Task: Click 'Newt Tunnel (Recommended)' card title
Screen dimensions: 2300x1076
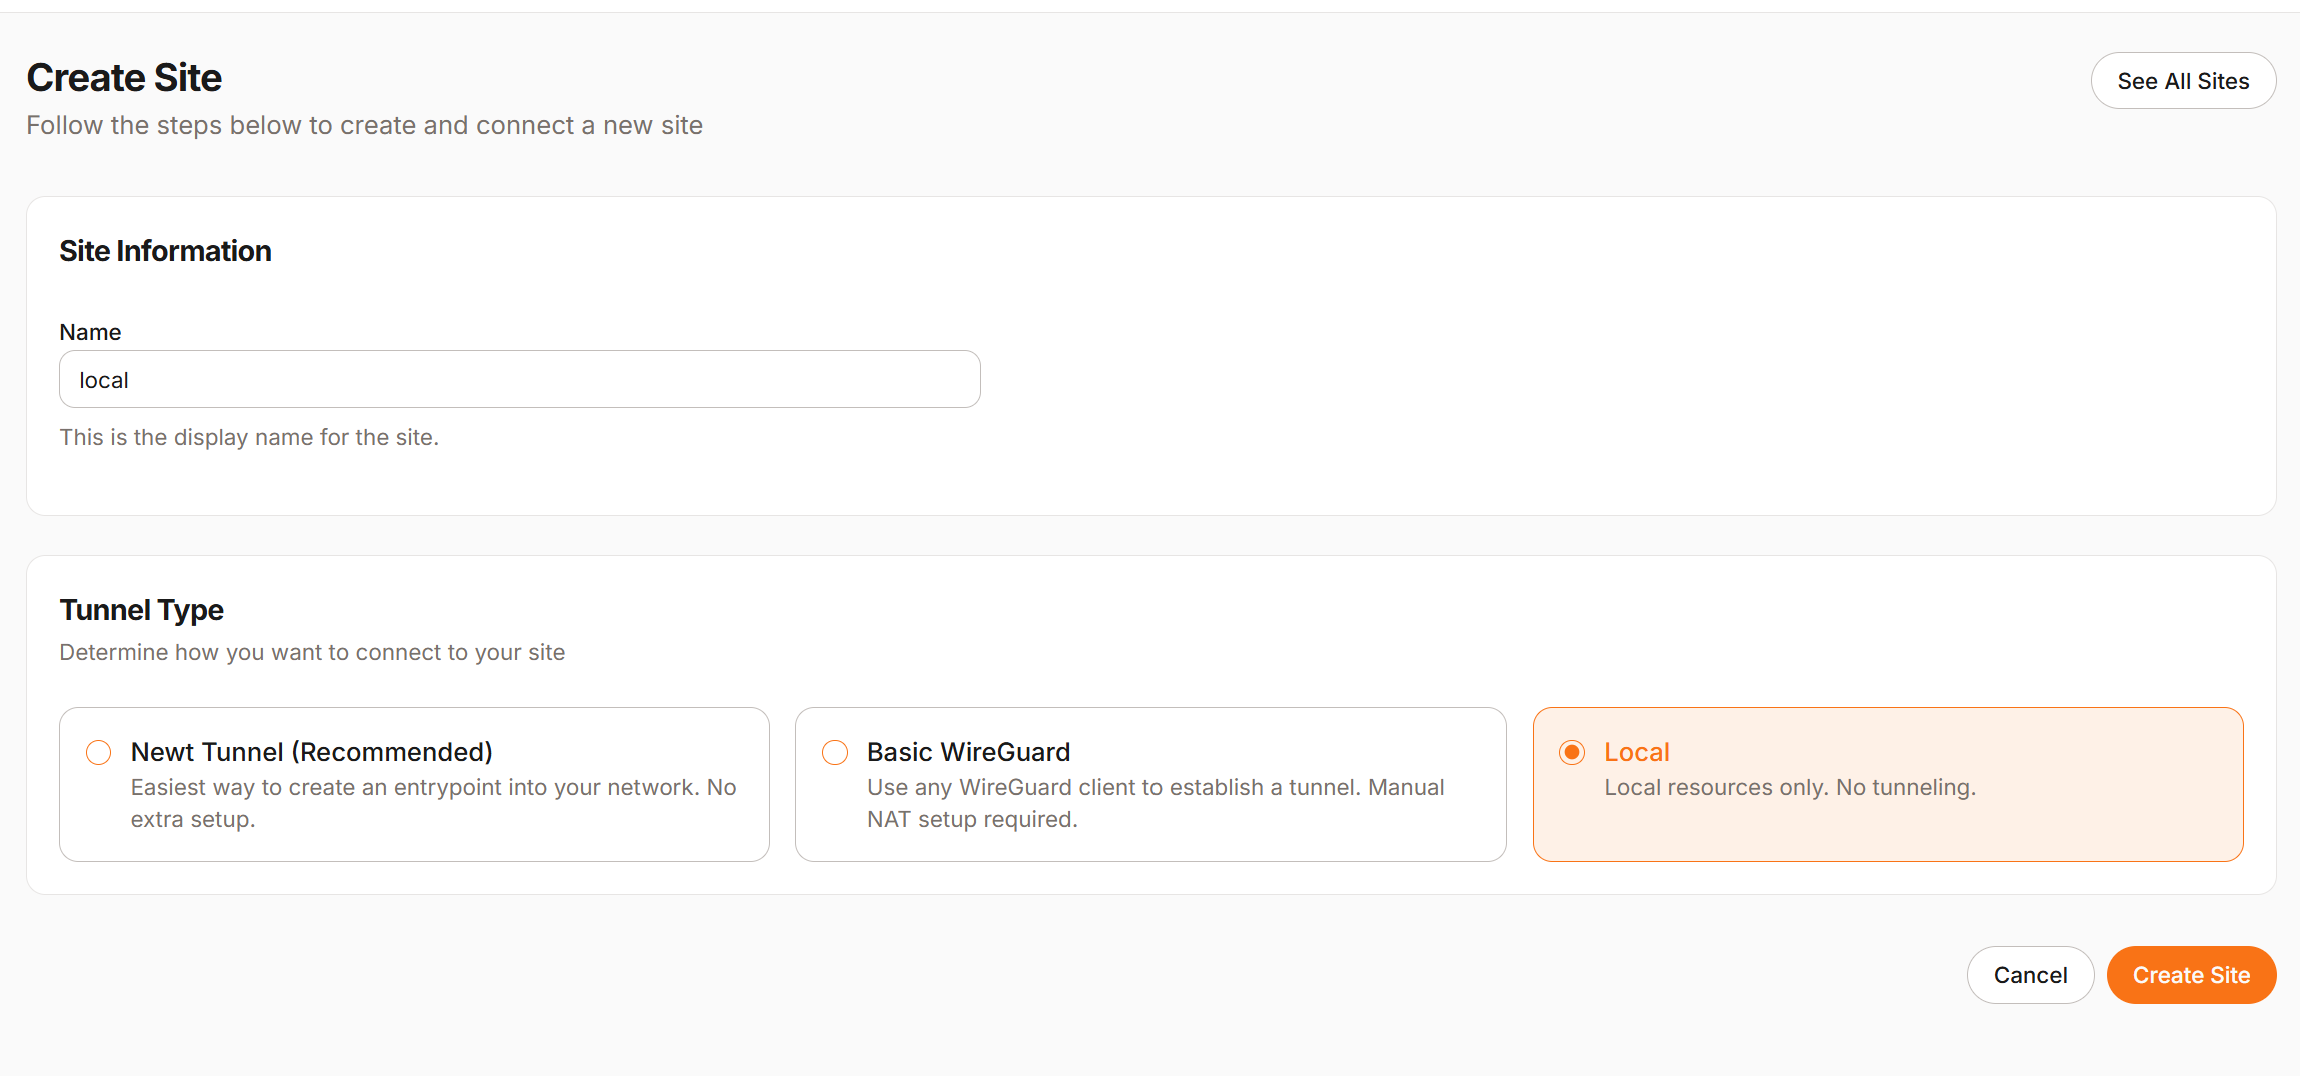Action: 312,752
